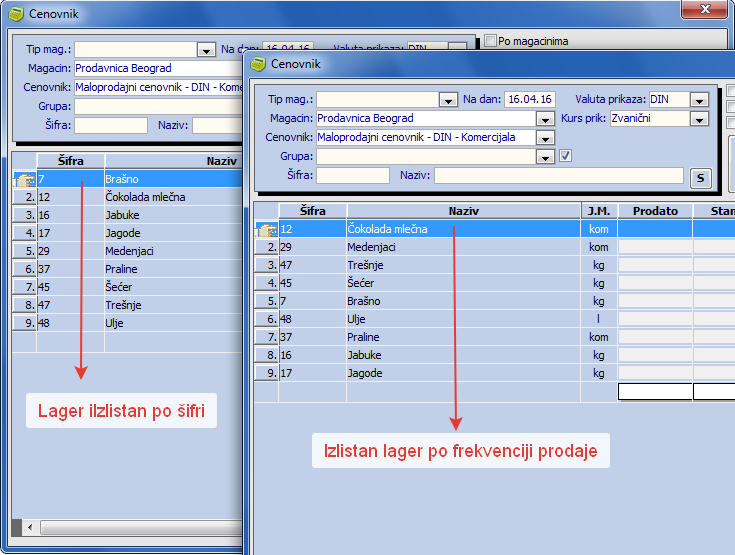
Task: Expand Cenovnik dropdown in front window
Action: (x=545, y=138)
